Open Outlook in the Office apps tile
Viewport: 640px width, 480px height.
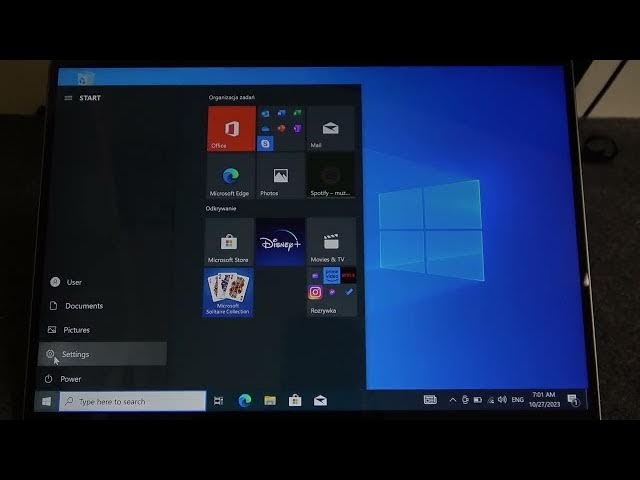coord(265,114)
